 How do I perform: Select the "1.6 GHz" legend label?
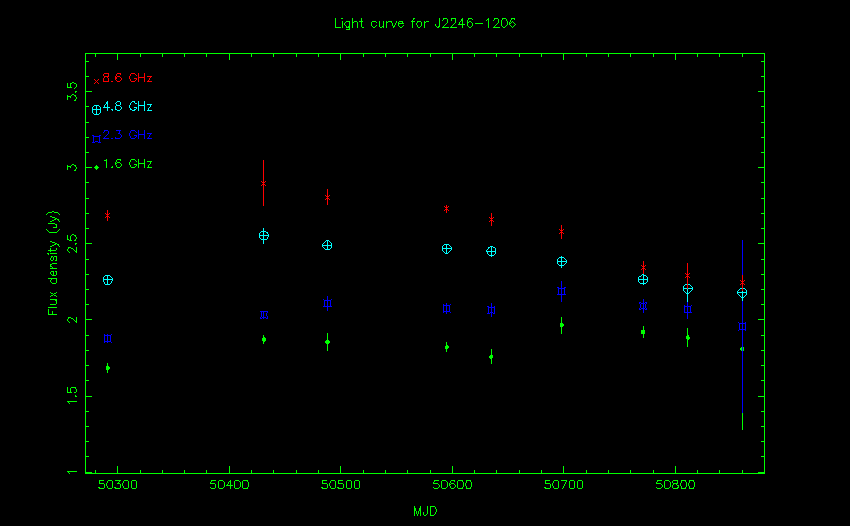pyautogui.click(x=127, y=164)
